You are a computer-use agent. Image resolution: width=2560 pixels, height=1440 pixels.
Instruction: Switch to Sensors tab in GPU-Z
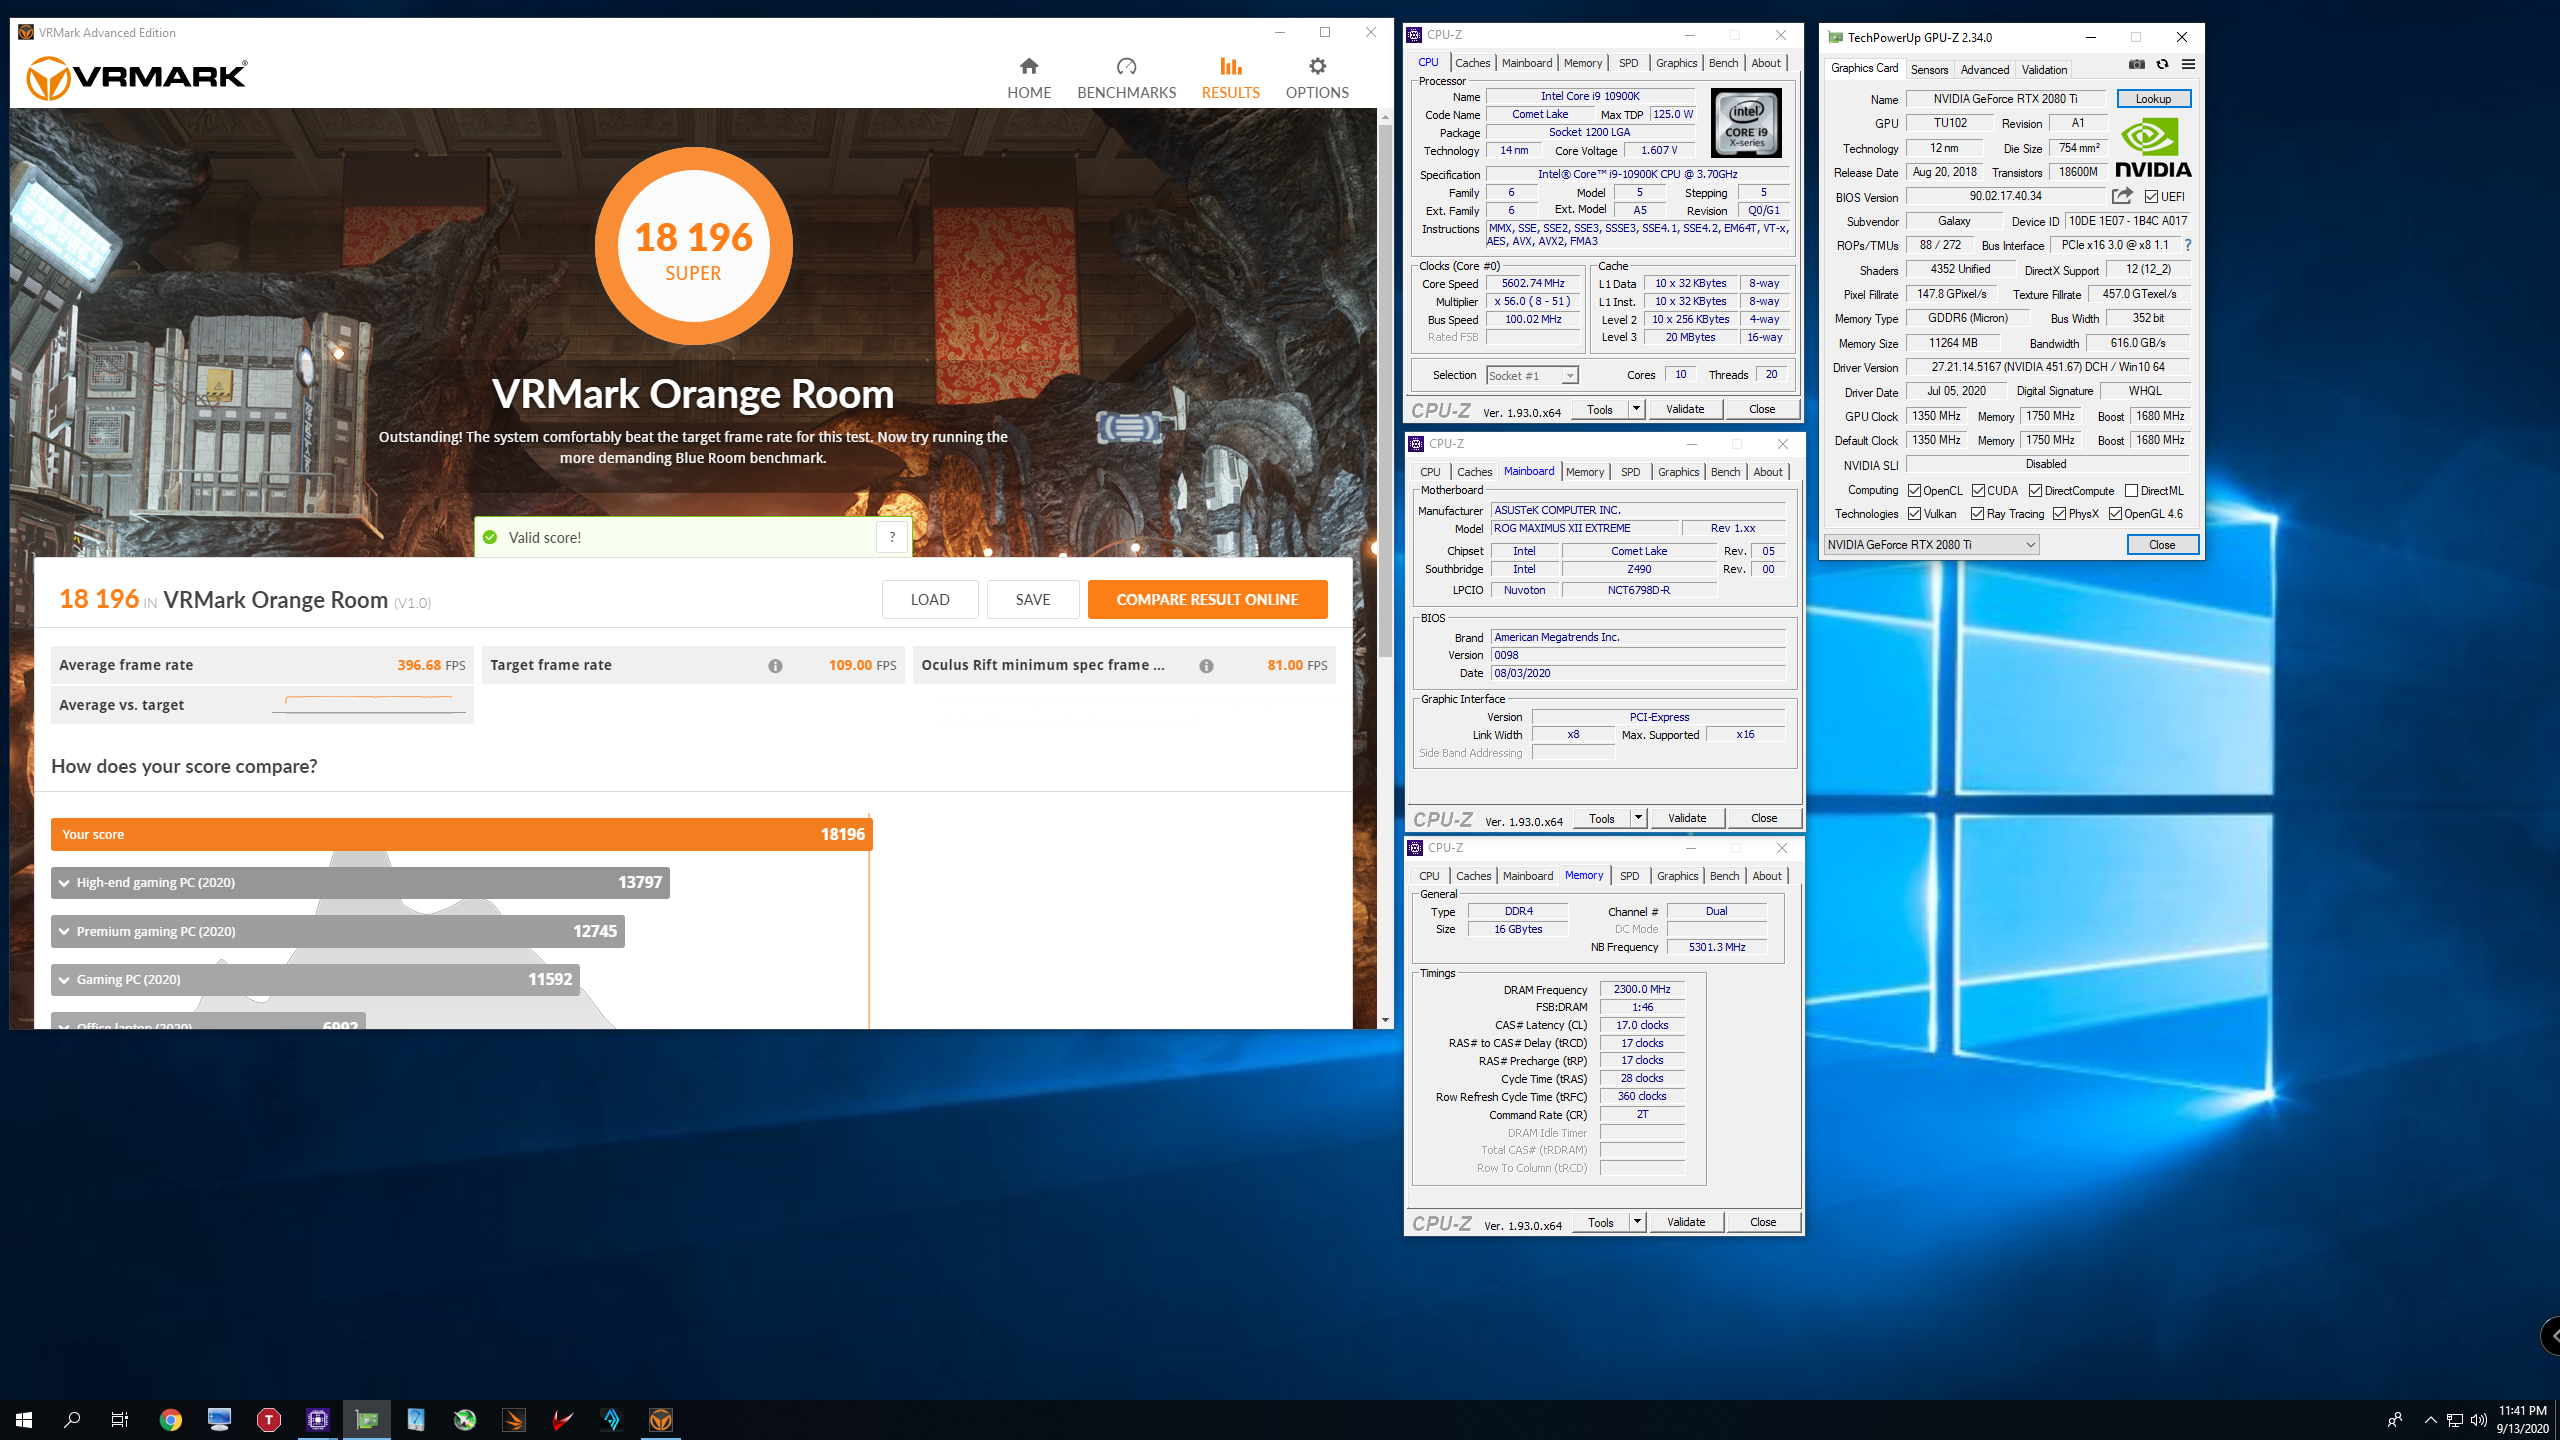[1929, 69]
